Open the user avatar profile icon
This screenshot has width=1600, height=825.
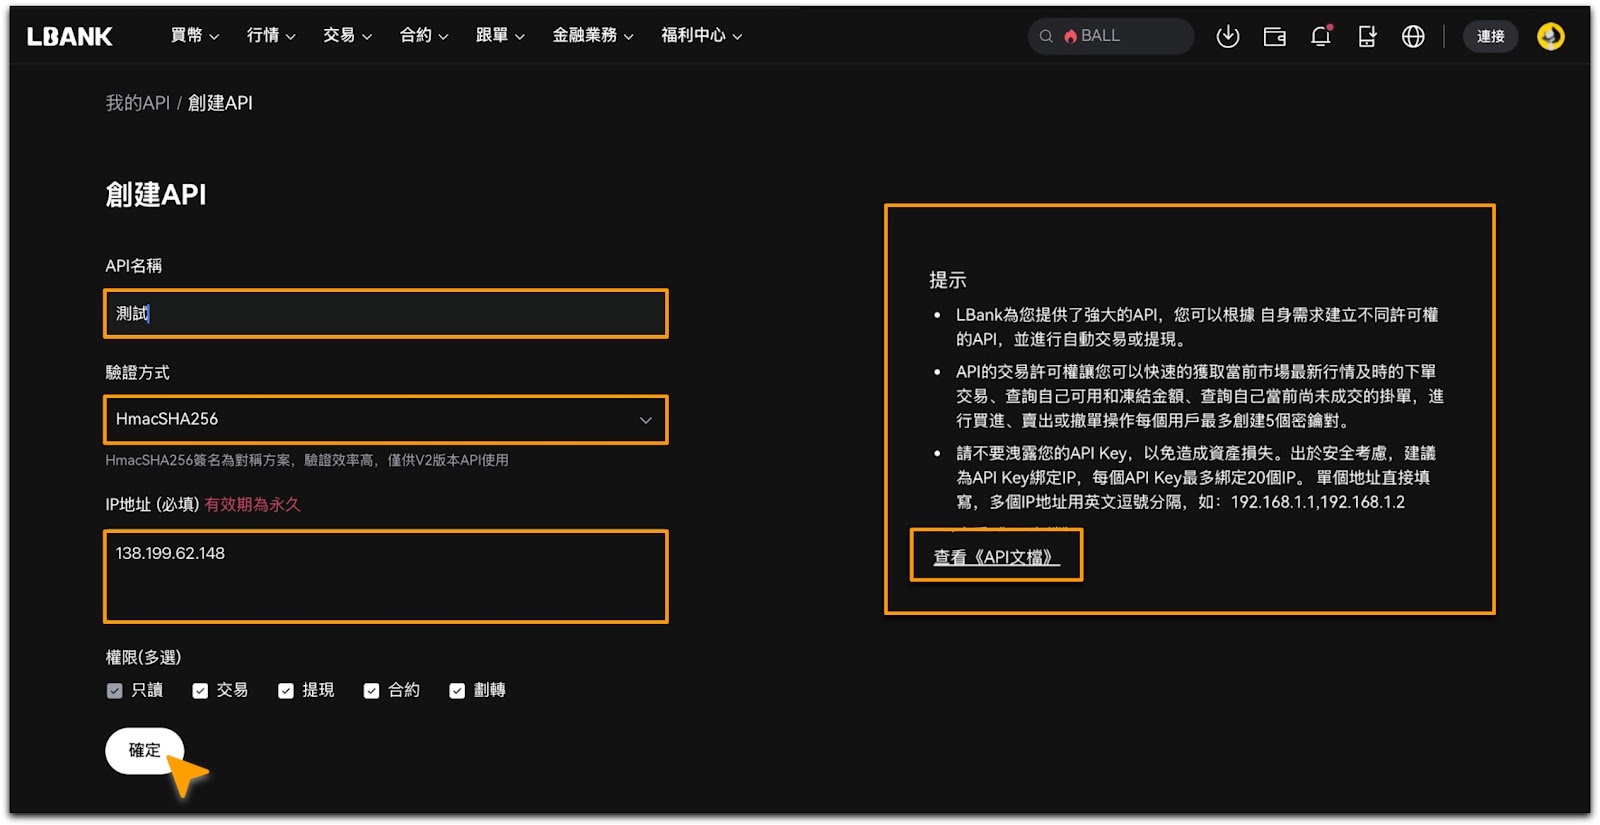[1550, 36]
